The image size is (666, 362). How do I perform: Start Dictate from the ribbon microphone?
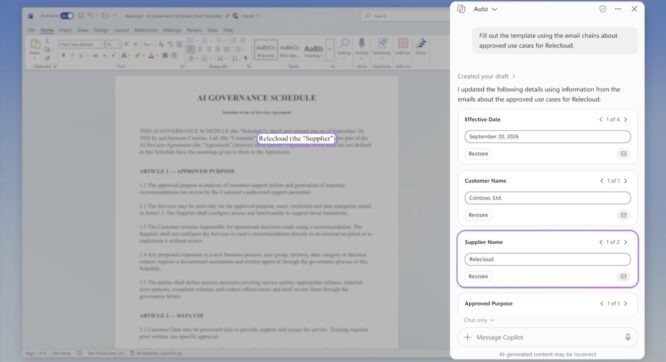361,47
